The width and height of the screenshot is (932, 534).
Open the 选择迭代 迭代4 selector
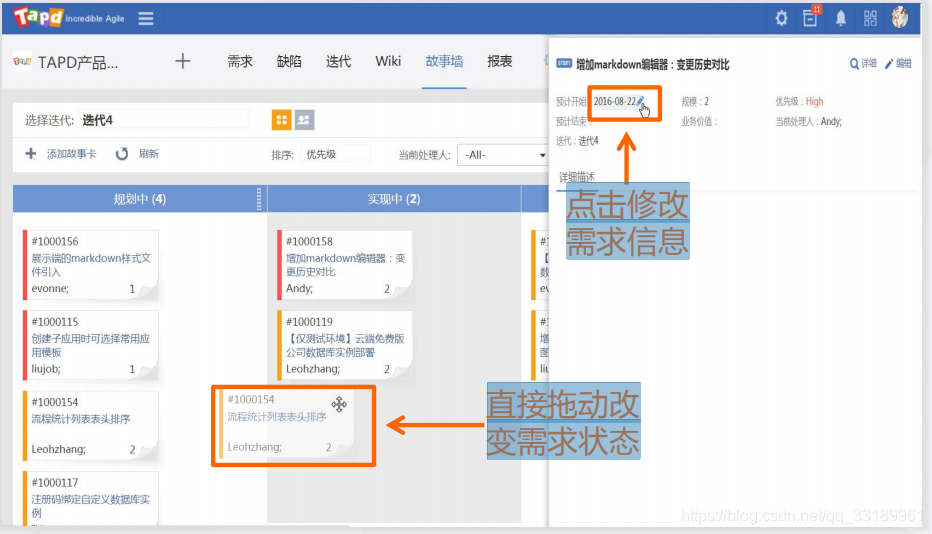[164, 120]
